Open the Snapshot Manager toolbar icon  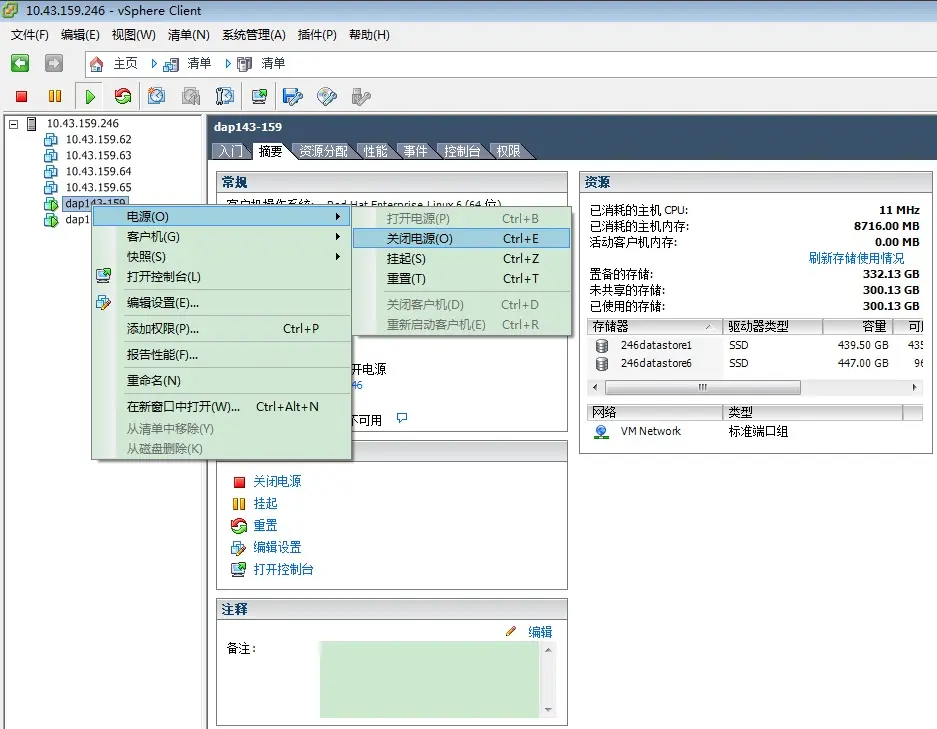(225, 96)
